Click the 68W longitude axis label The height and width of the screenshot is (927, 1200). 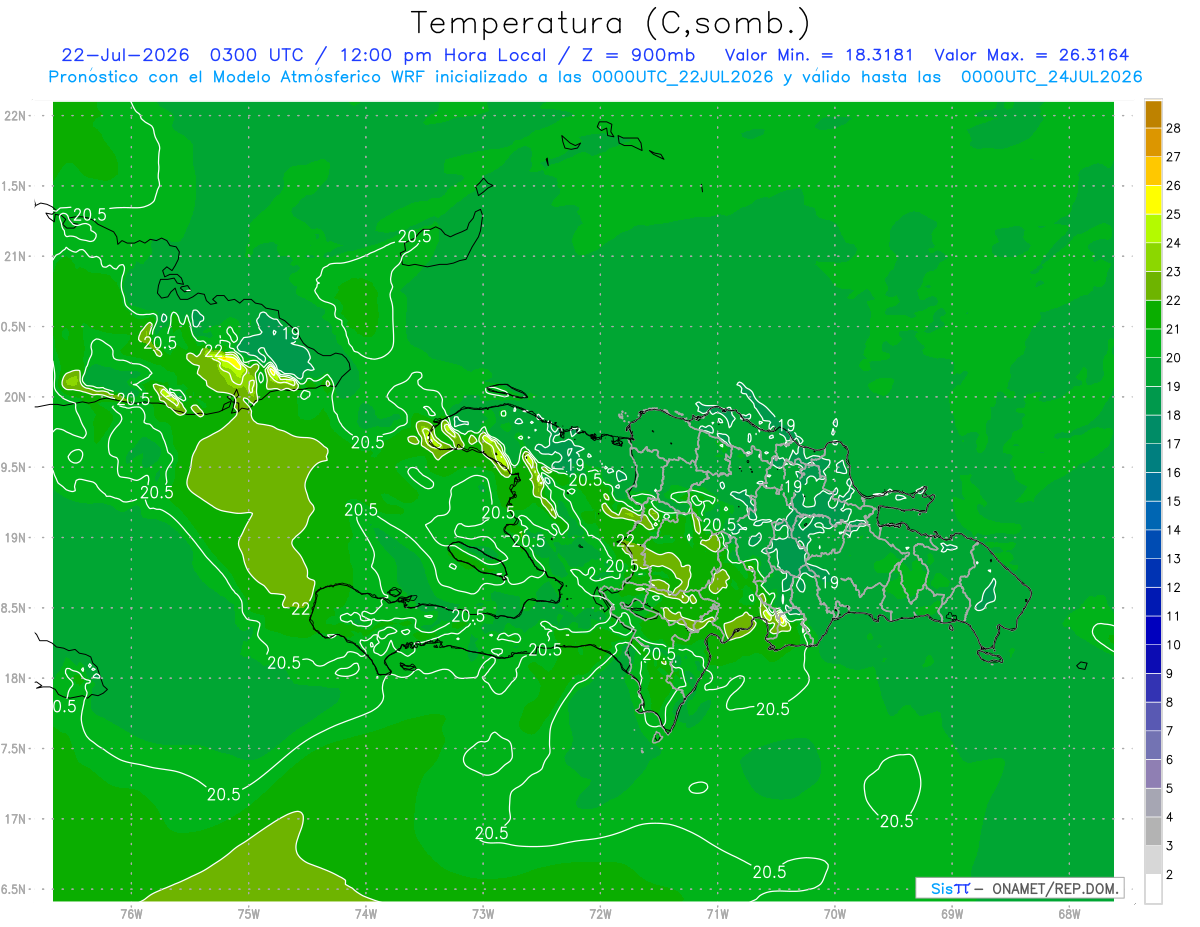coord(1068,913)
